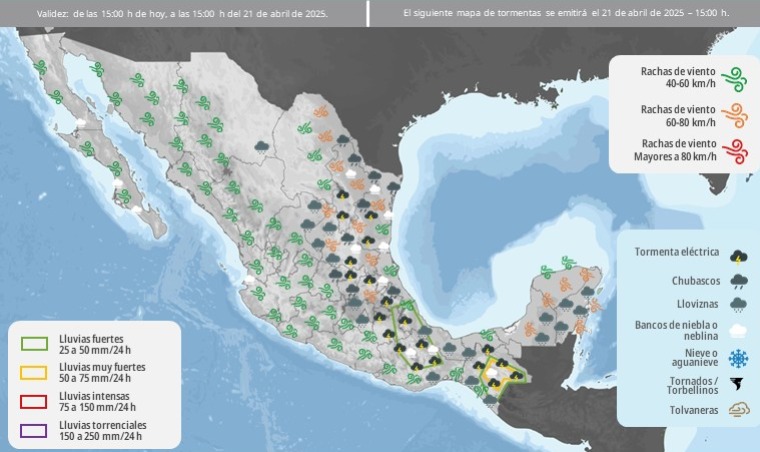
Task: Click the yellow Lluvias muy fuertes legend box
Action: 34,373
